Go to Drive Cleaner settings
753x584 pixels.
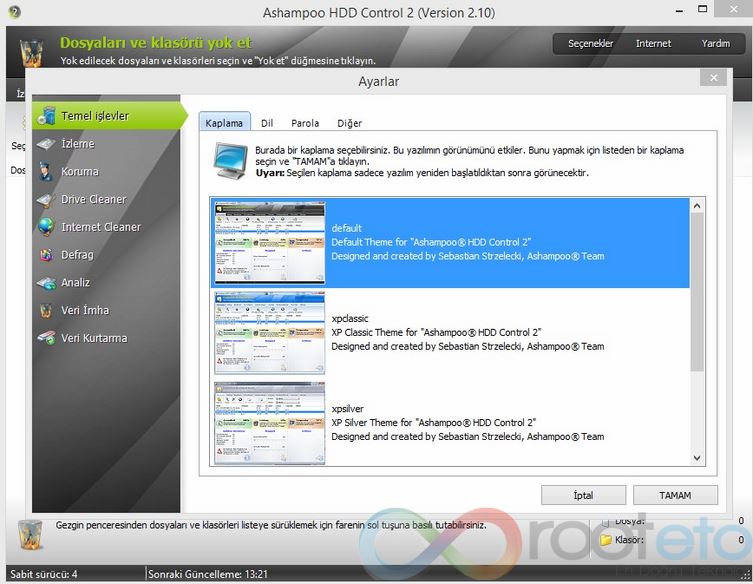106,199
